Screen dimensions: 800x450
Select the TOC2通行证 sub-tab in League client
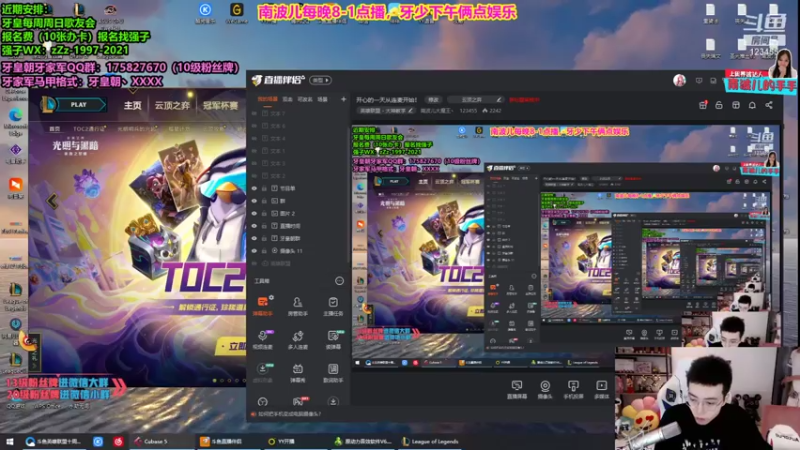click(89, 129)
